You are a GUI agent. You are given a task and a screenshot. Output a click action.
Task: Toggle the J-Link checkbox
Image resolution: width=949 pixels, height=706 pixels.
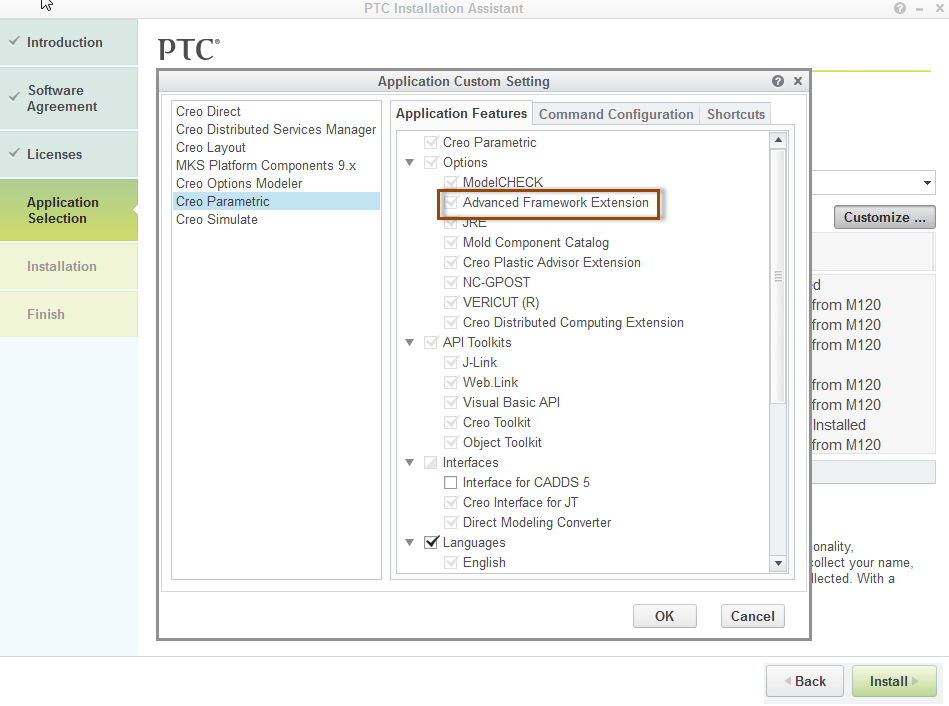tap(450, 362)
